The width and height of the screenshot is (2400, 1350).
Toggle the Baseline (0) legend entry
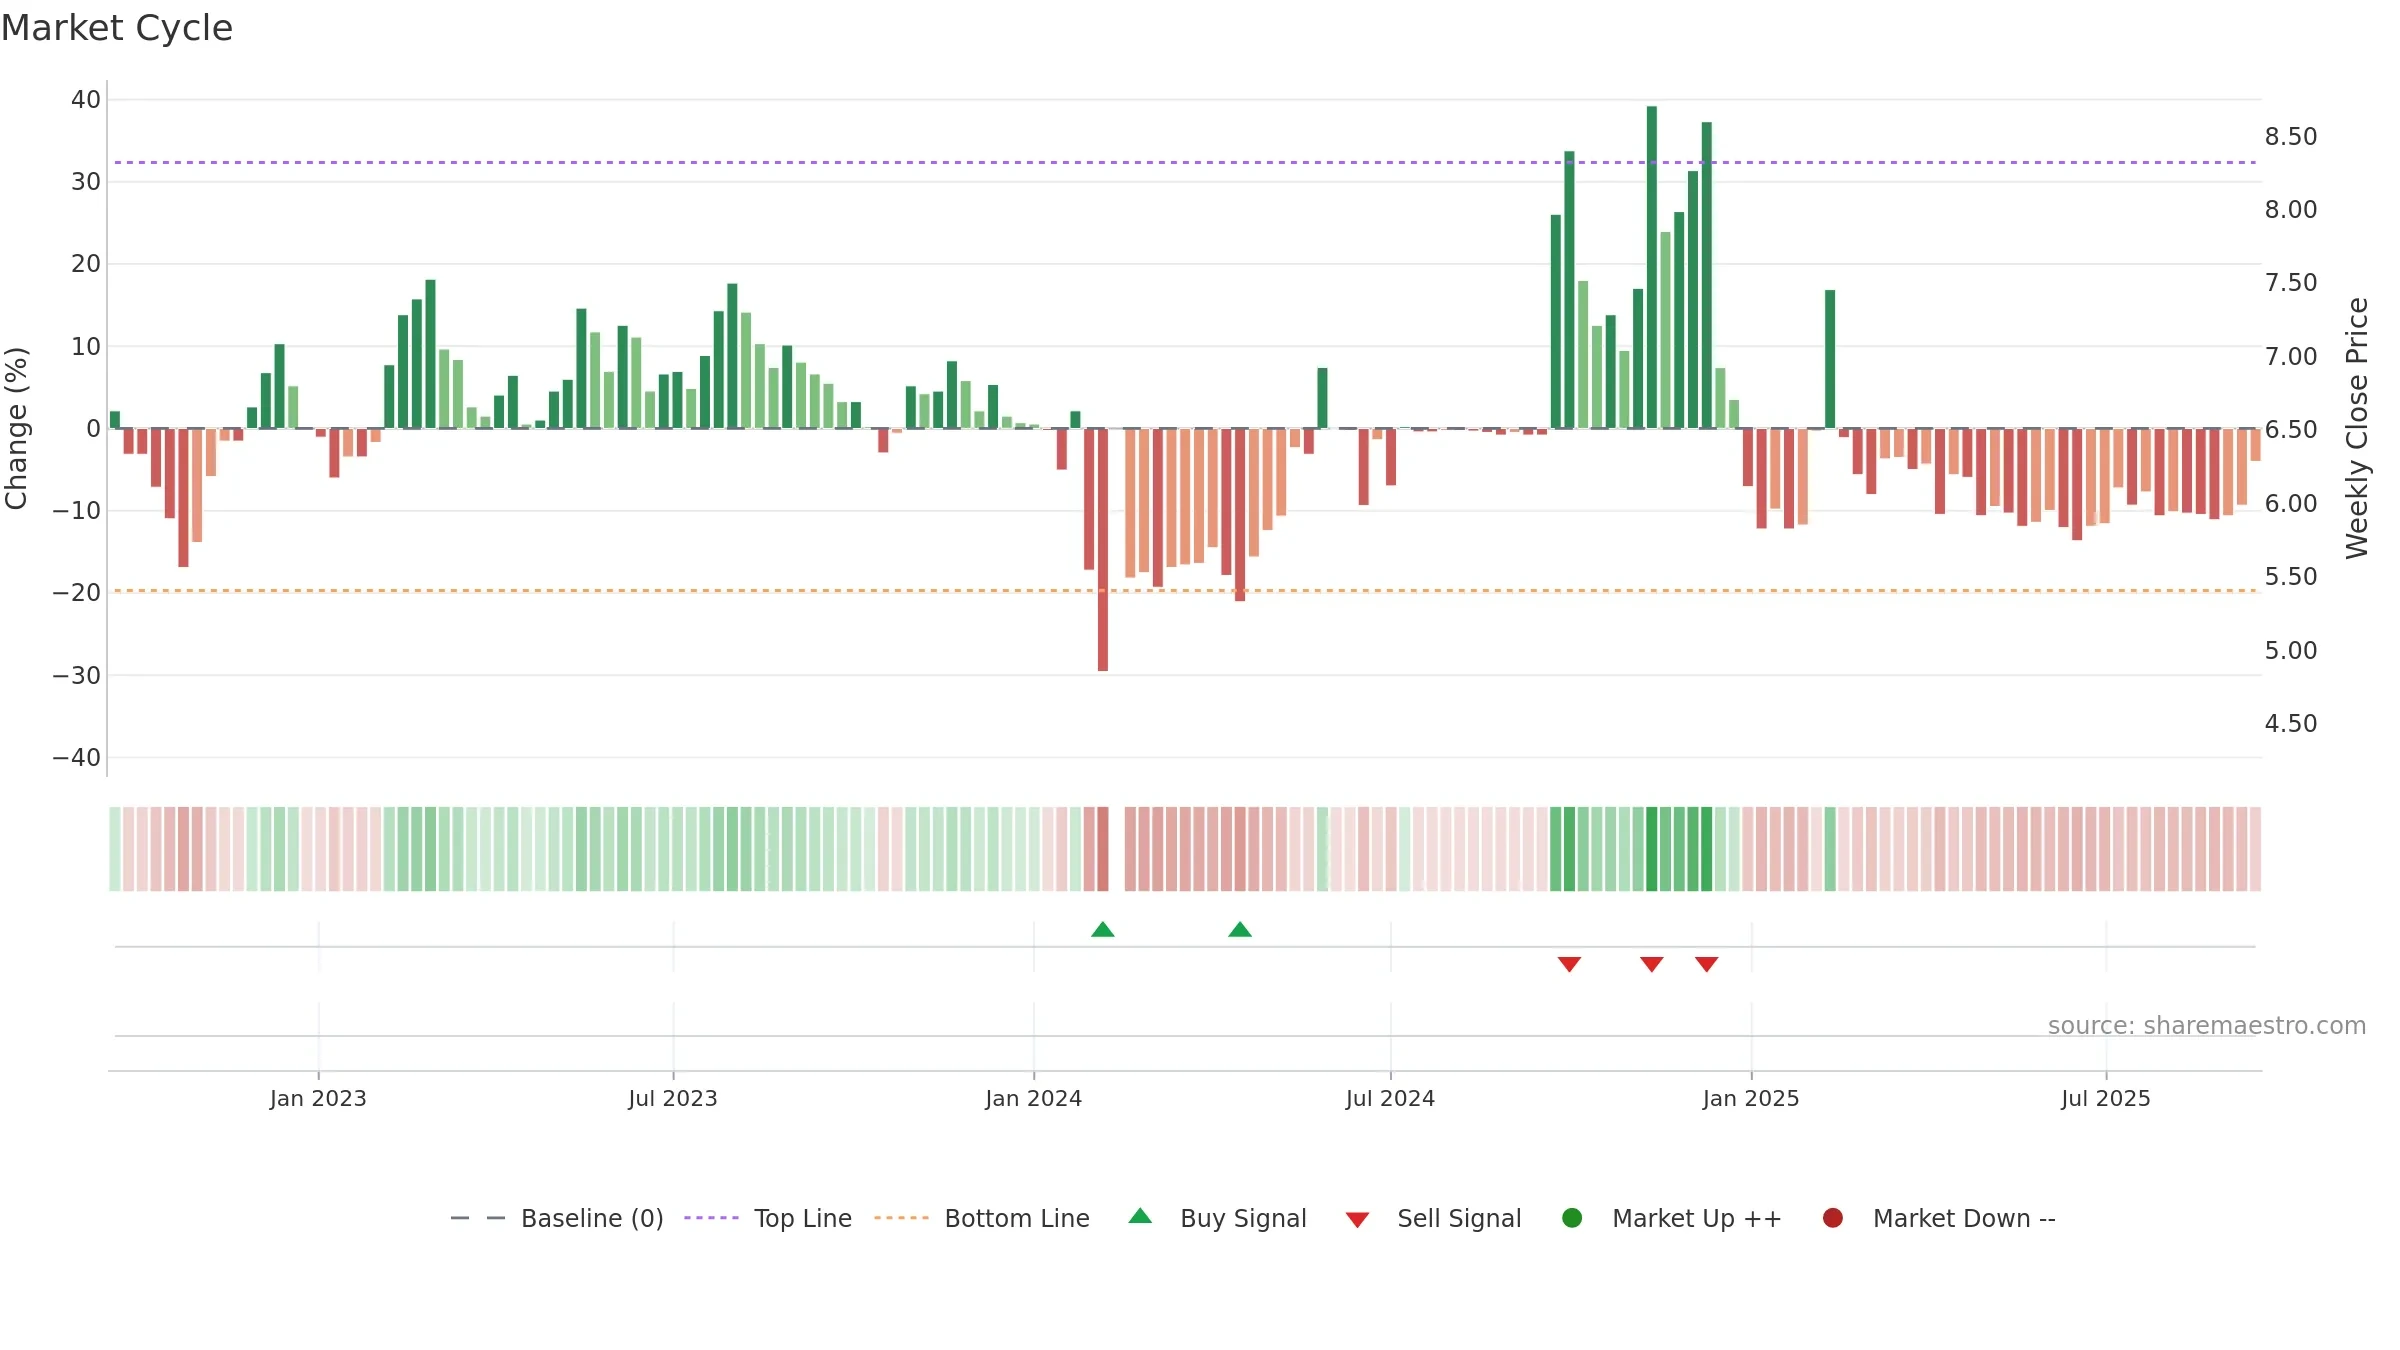(557, 1218)
